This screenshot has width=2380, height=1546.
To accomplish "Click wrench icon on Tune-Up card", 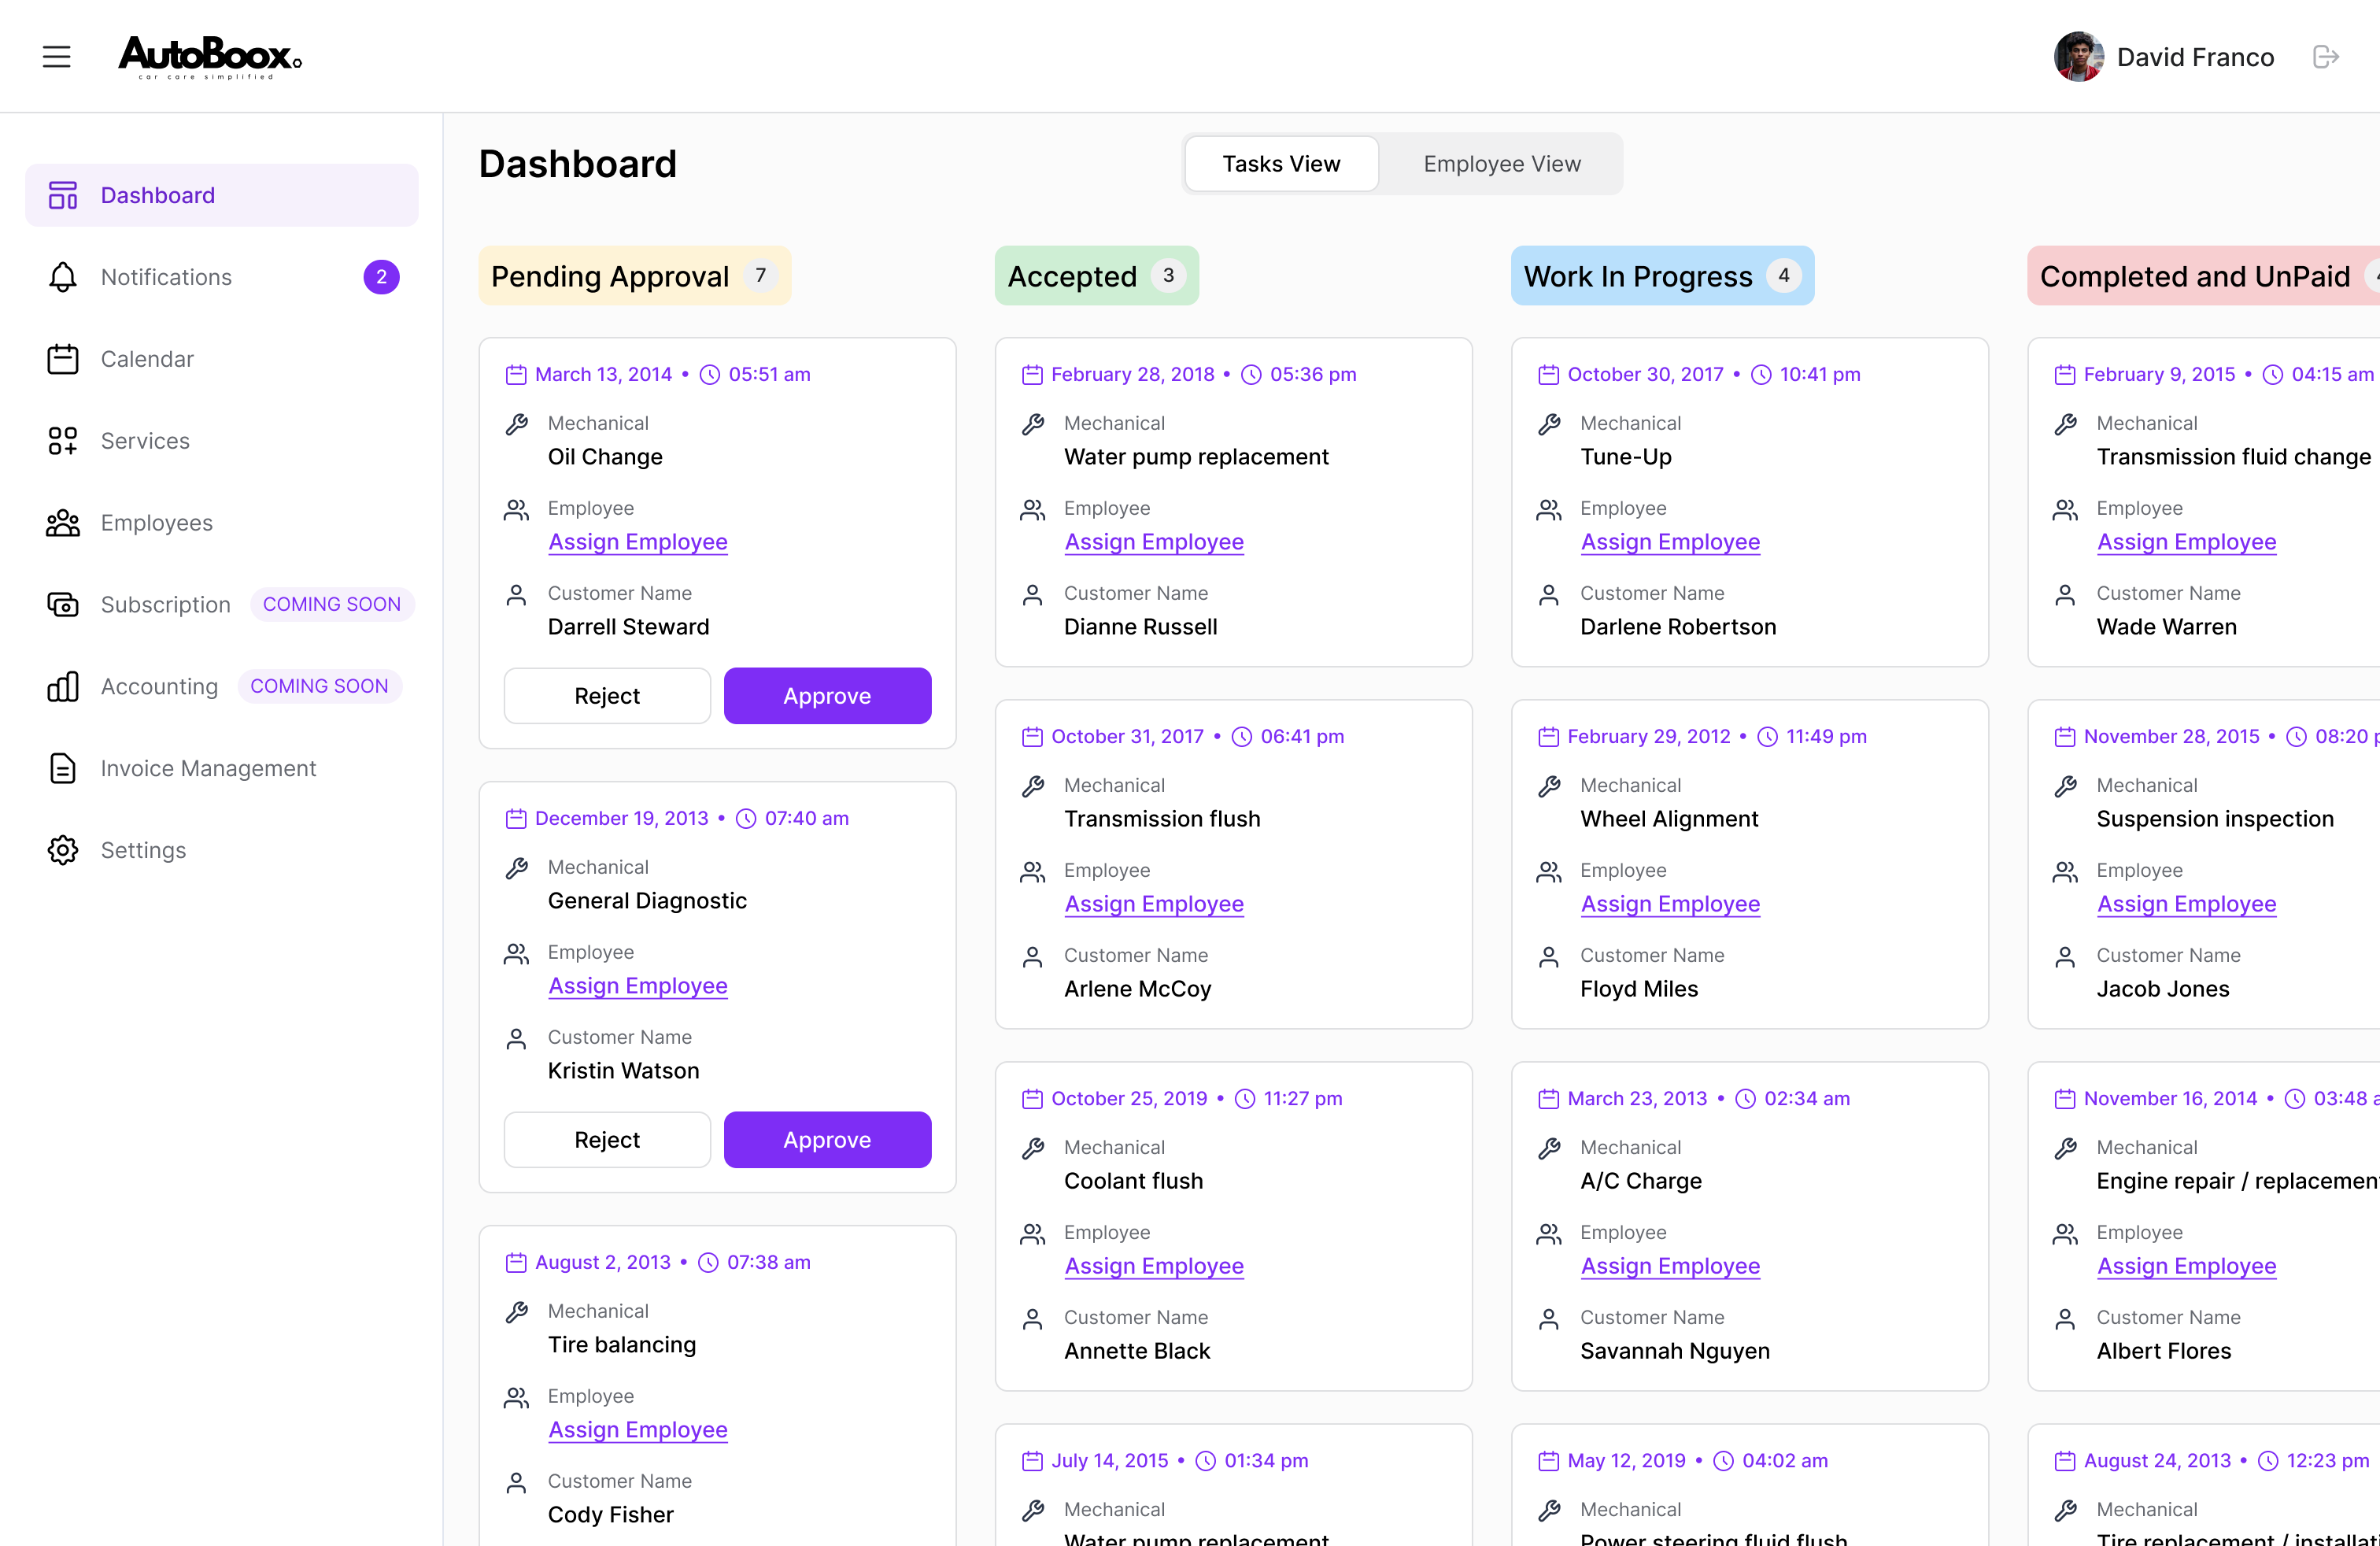I will (x=1549, y=424).
